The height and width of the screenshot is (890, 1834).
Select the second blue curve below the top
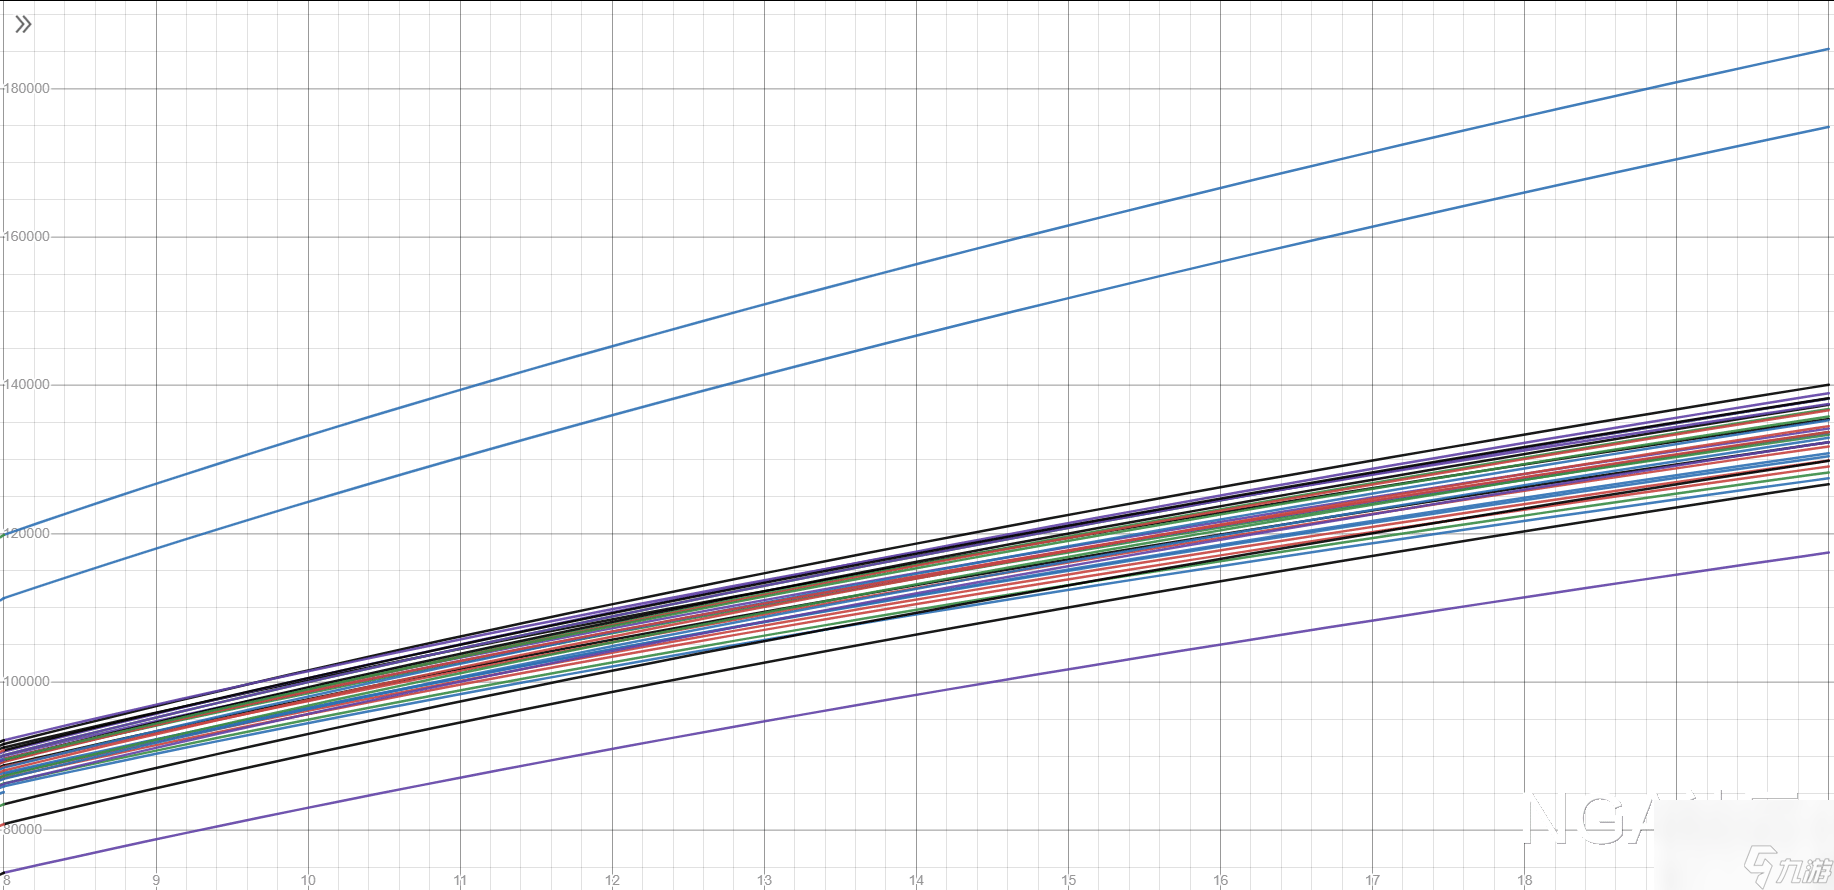[916, 336]
